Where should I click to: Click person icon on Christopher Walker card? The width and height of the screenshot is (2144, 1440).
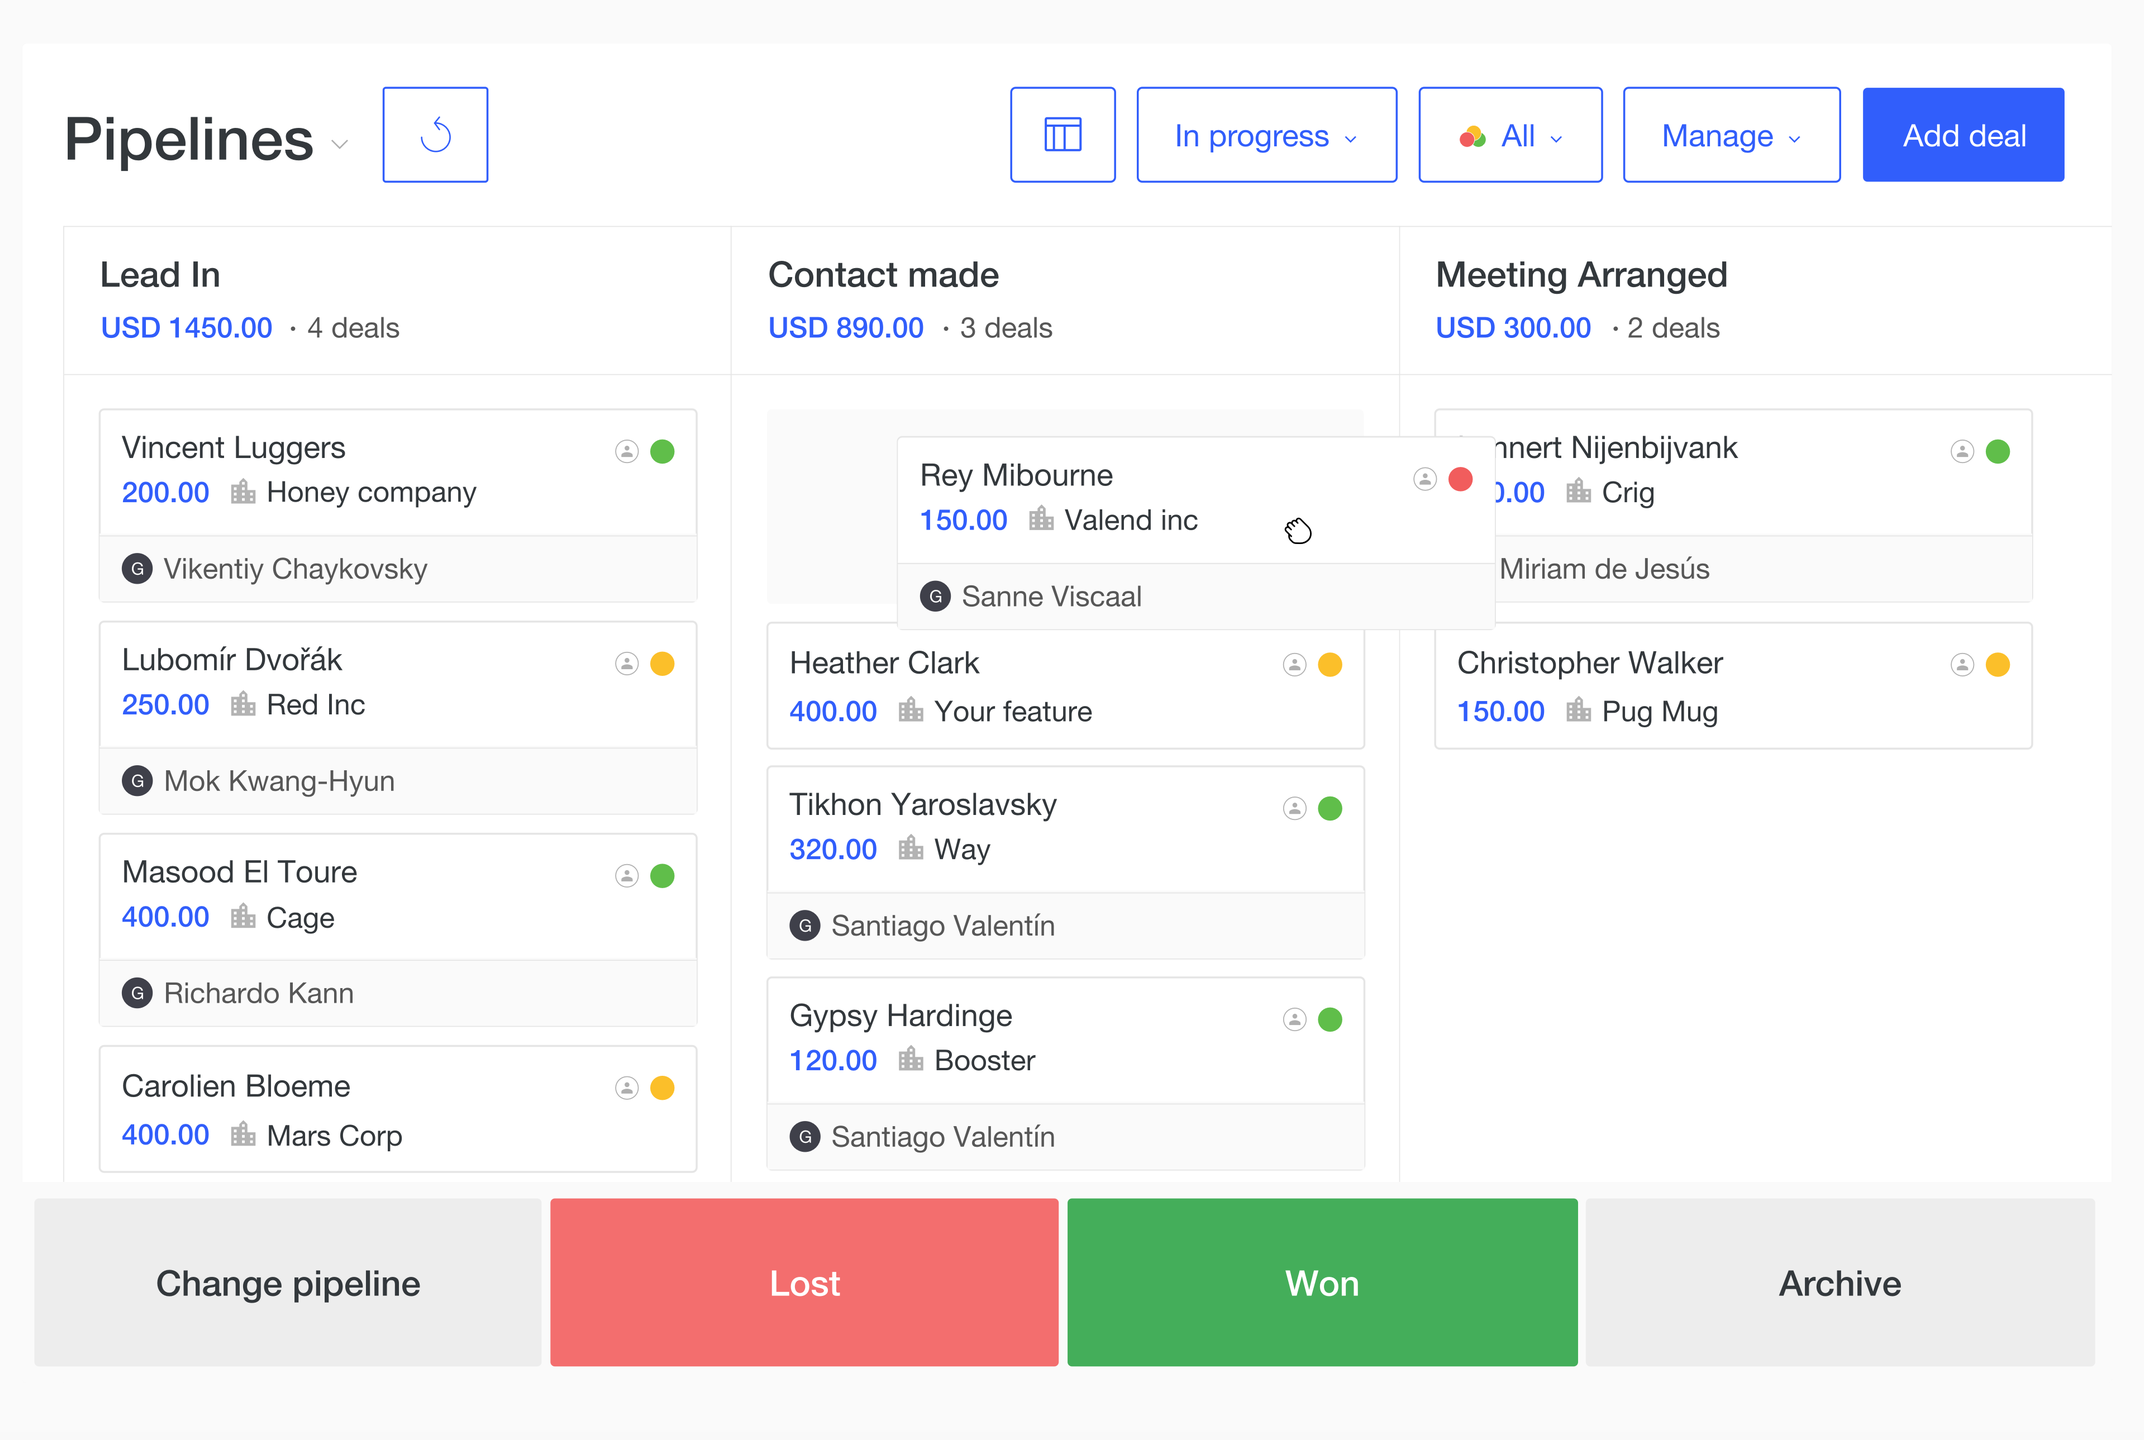click(1962, 665)
